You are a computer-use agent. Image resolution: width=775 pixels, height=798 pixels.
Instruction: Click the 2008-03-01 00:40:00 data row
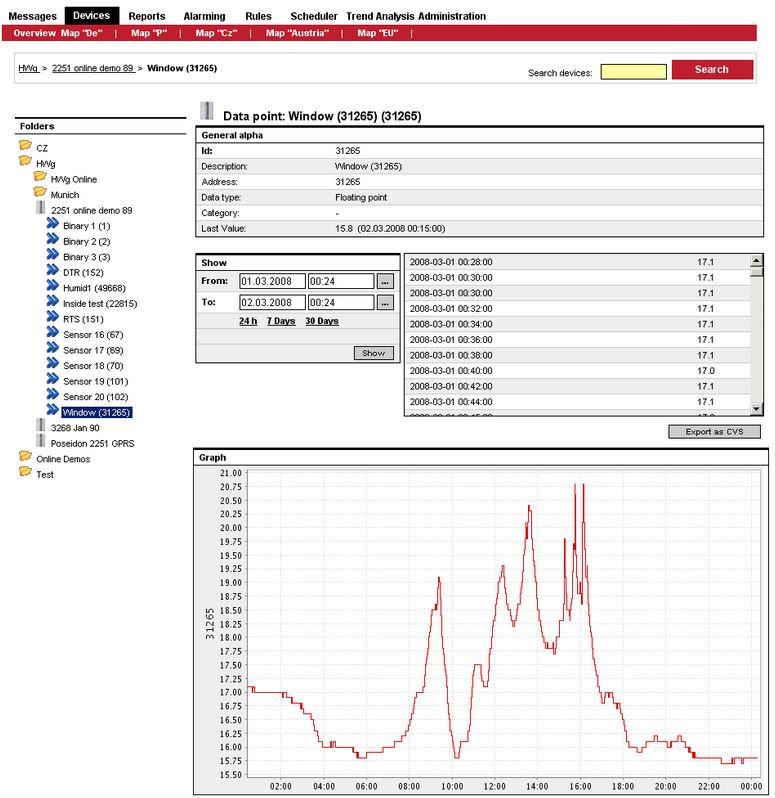point(577,371)
